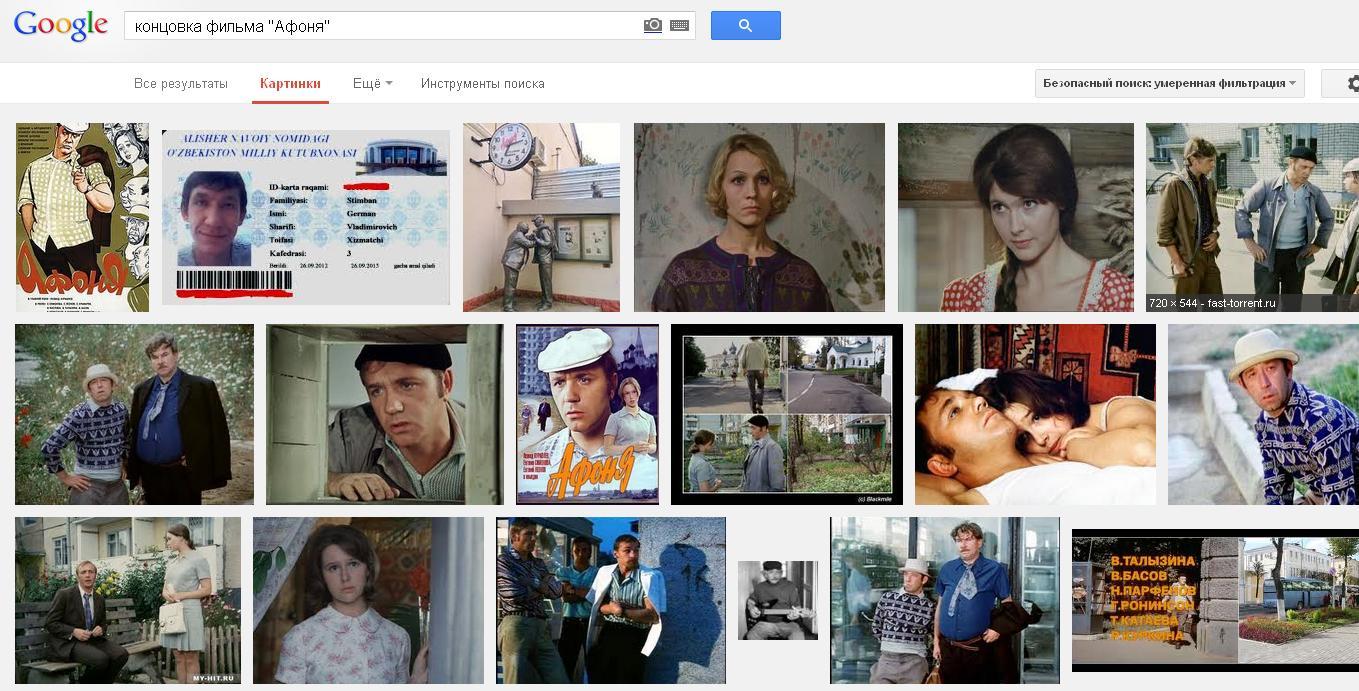
Task: Expand the "Ещё" menu
Action: (372, 84)
